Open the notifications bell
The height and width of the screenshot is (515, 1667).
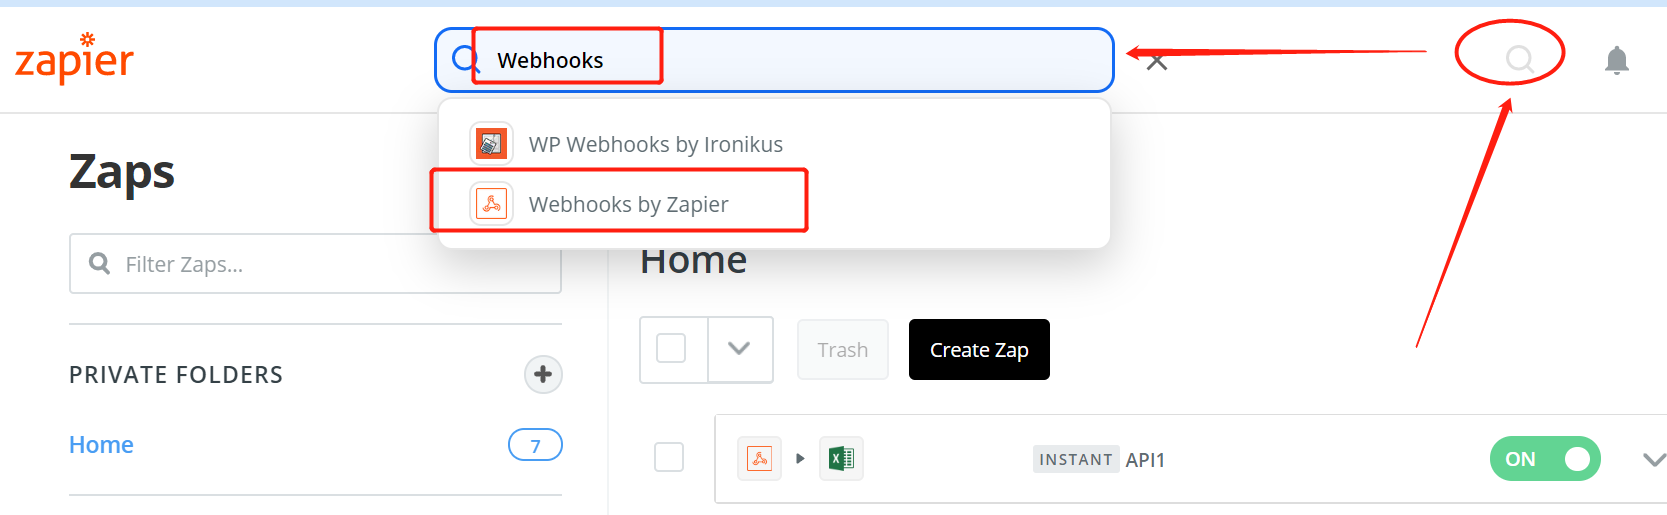(x=1616, y=60)
